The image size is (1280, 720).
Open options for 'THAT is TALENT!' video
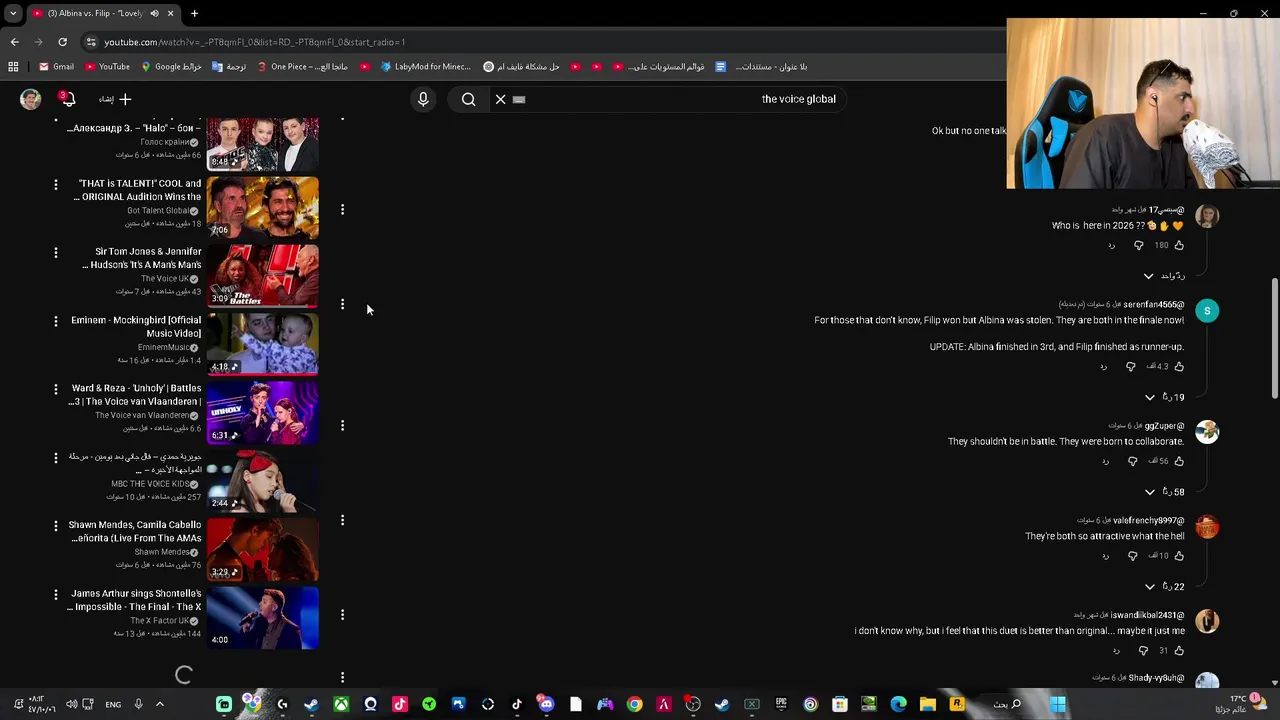click(56, 184)
